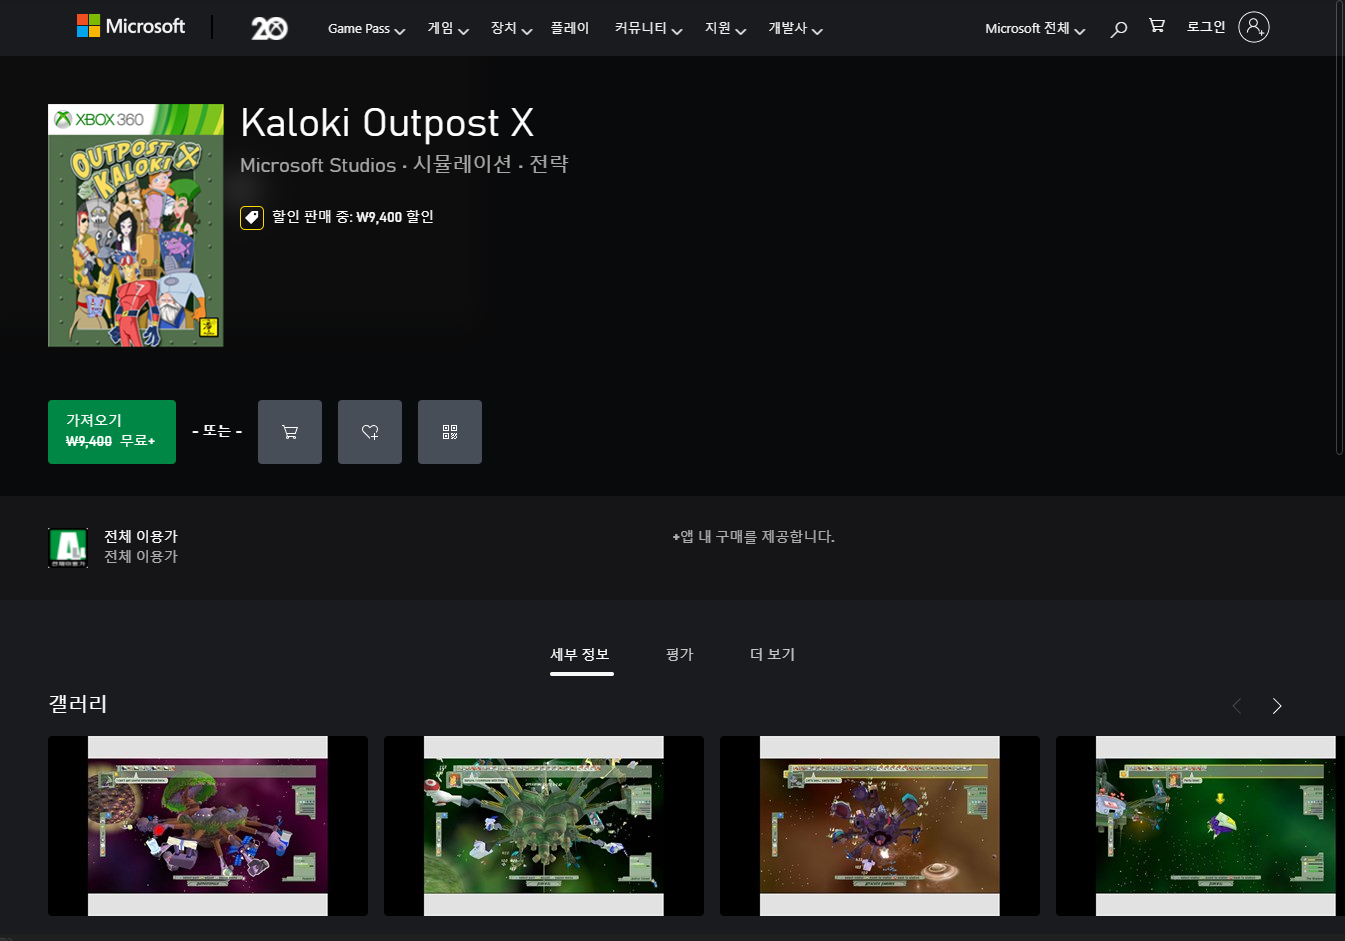Expand the Game Pass menu
This screenshot has height=941, width=1345.
(366, 29)
